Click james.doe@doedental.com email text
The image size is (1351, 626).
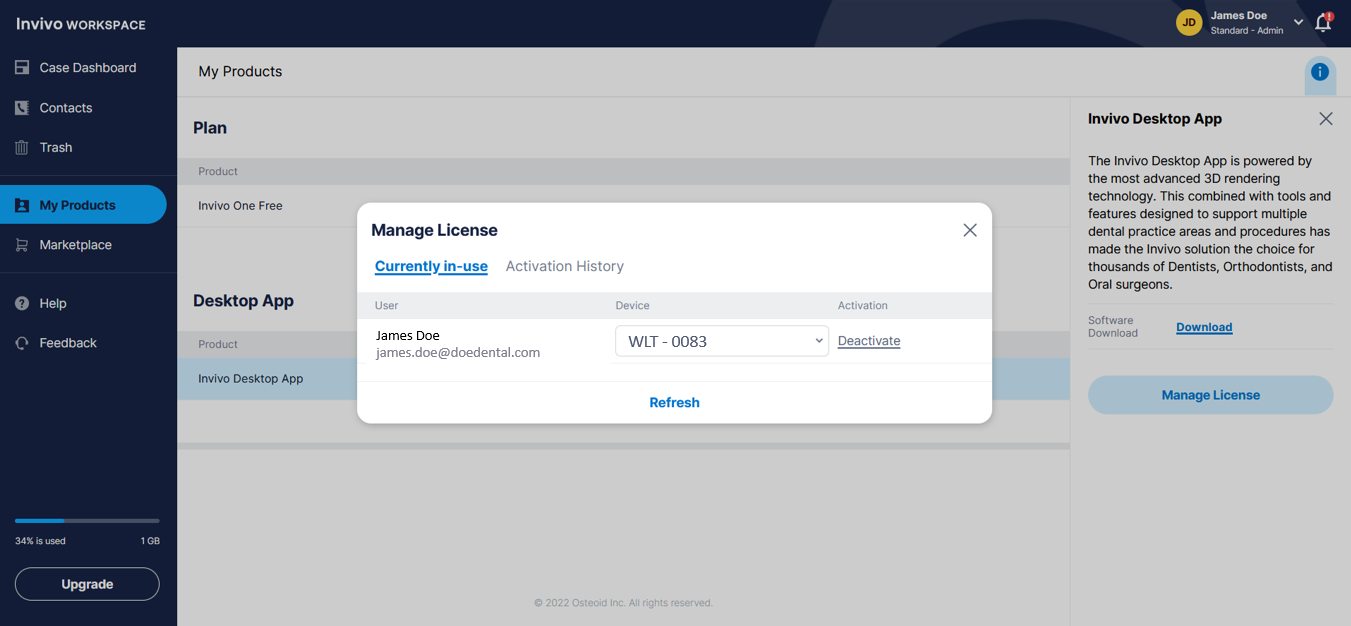pos(458,352)
